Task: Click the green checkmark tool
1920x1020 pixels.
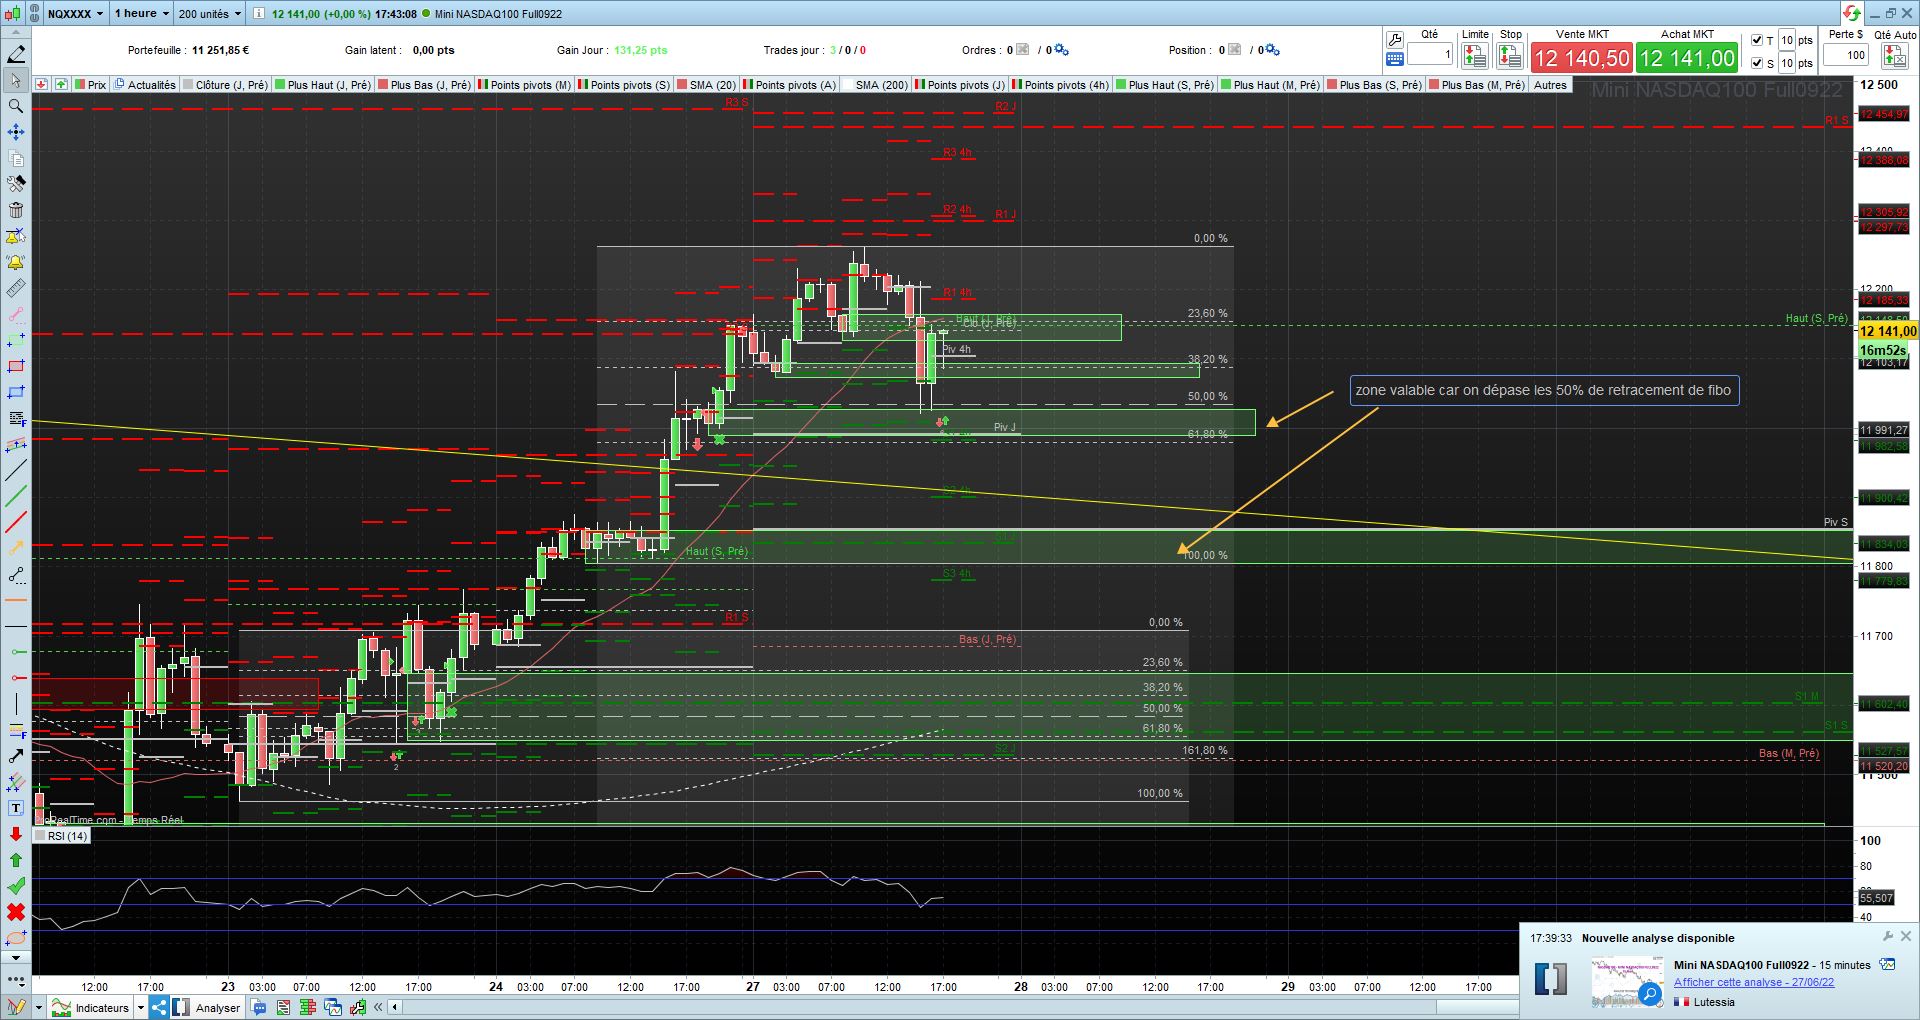Action: pos(16,886)
